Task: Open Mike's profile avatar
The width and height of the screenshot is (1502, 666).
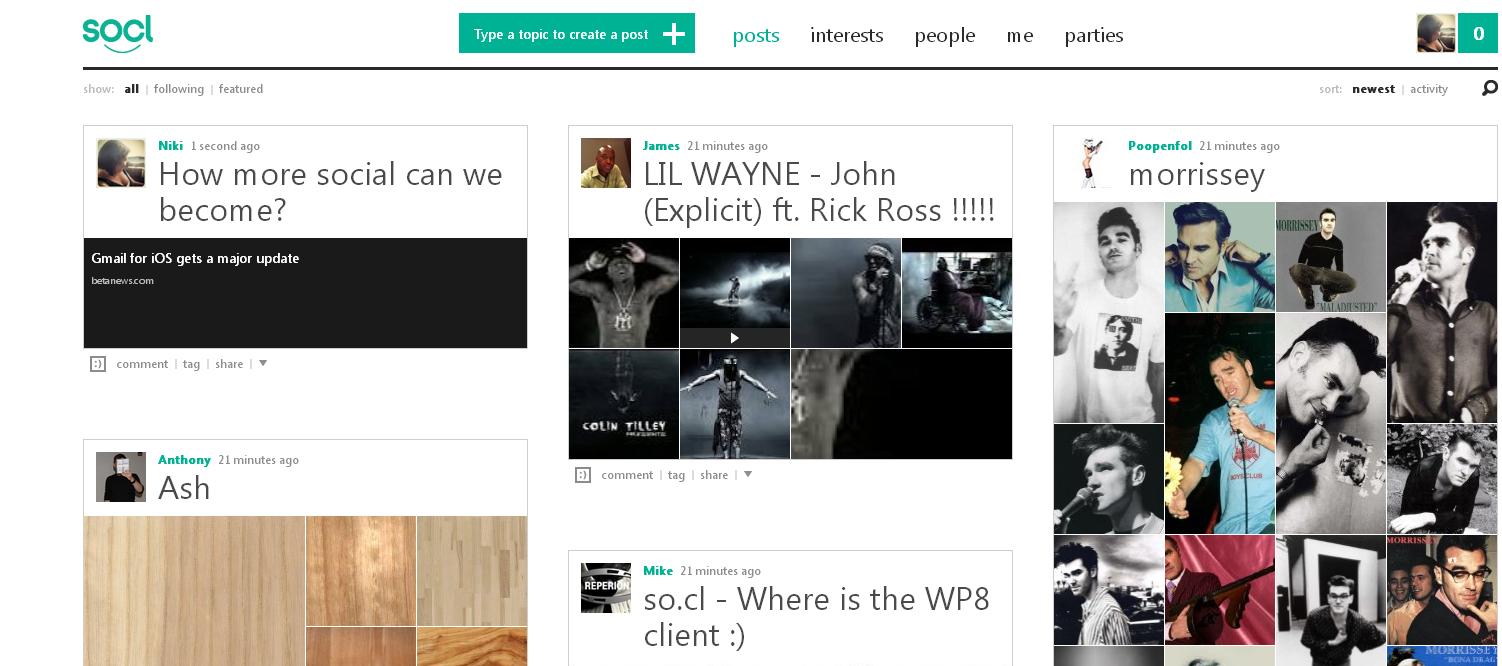Action: coord(606,588)
